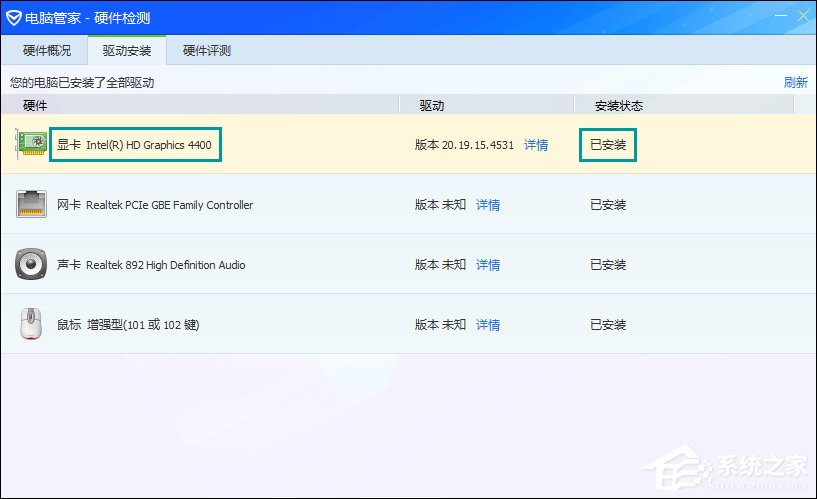This screenshot has width=817, height=499.
Task: Click 已安装 status of the 声卡 row
Action: 608,265
